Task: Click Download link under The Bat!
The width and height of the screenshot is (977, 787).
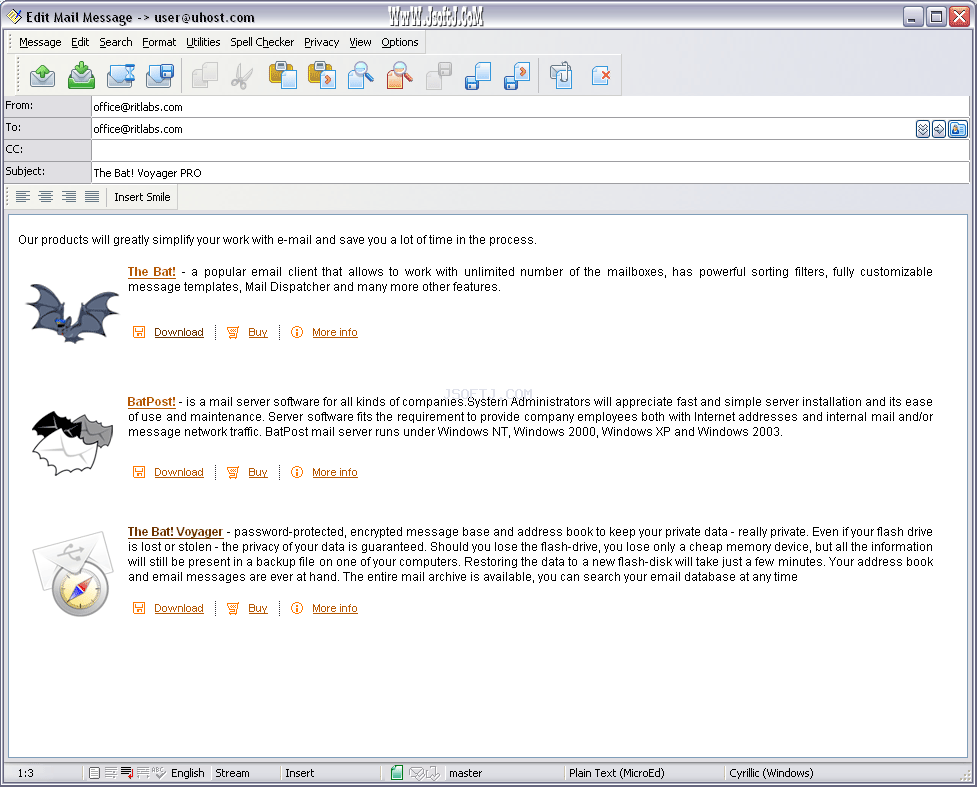Action: coord(179,332)
